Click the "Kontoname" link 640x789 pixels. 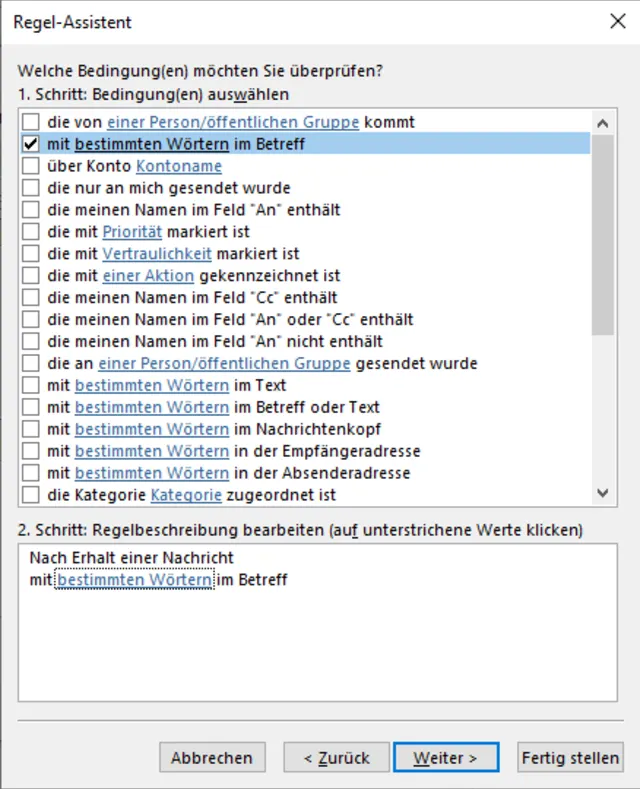(x=179, y=166)
